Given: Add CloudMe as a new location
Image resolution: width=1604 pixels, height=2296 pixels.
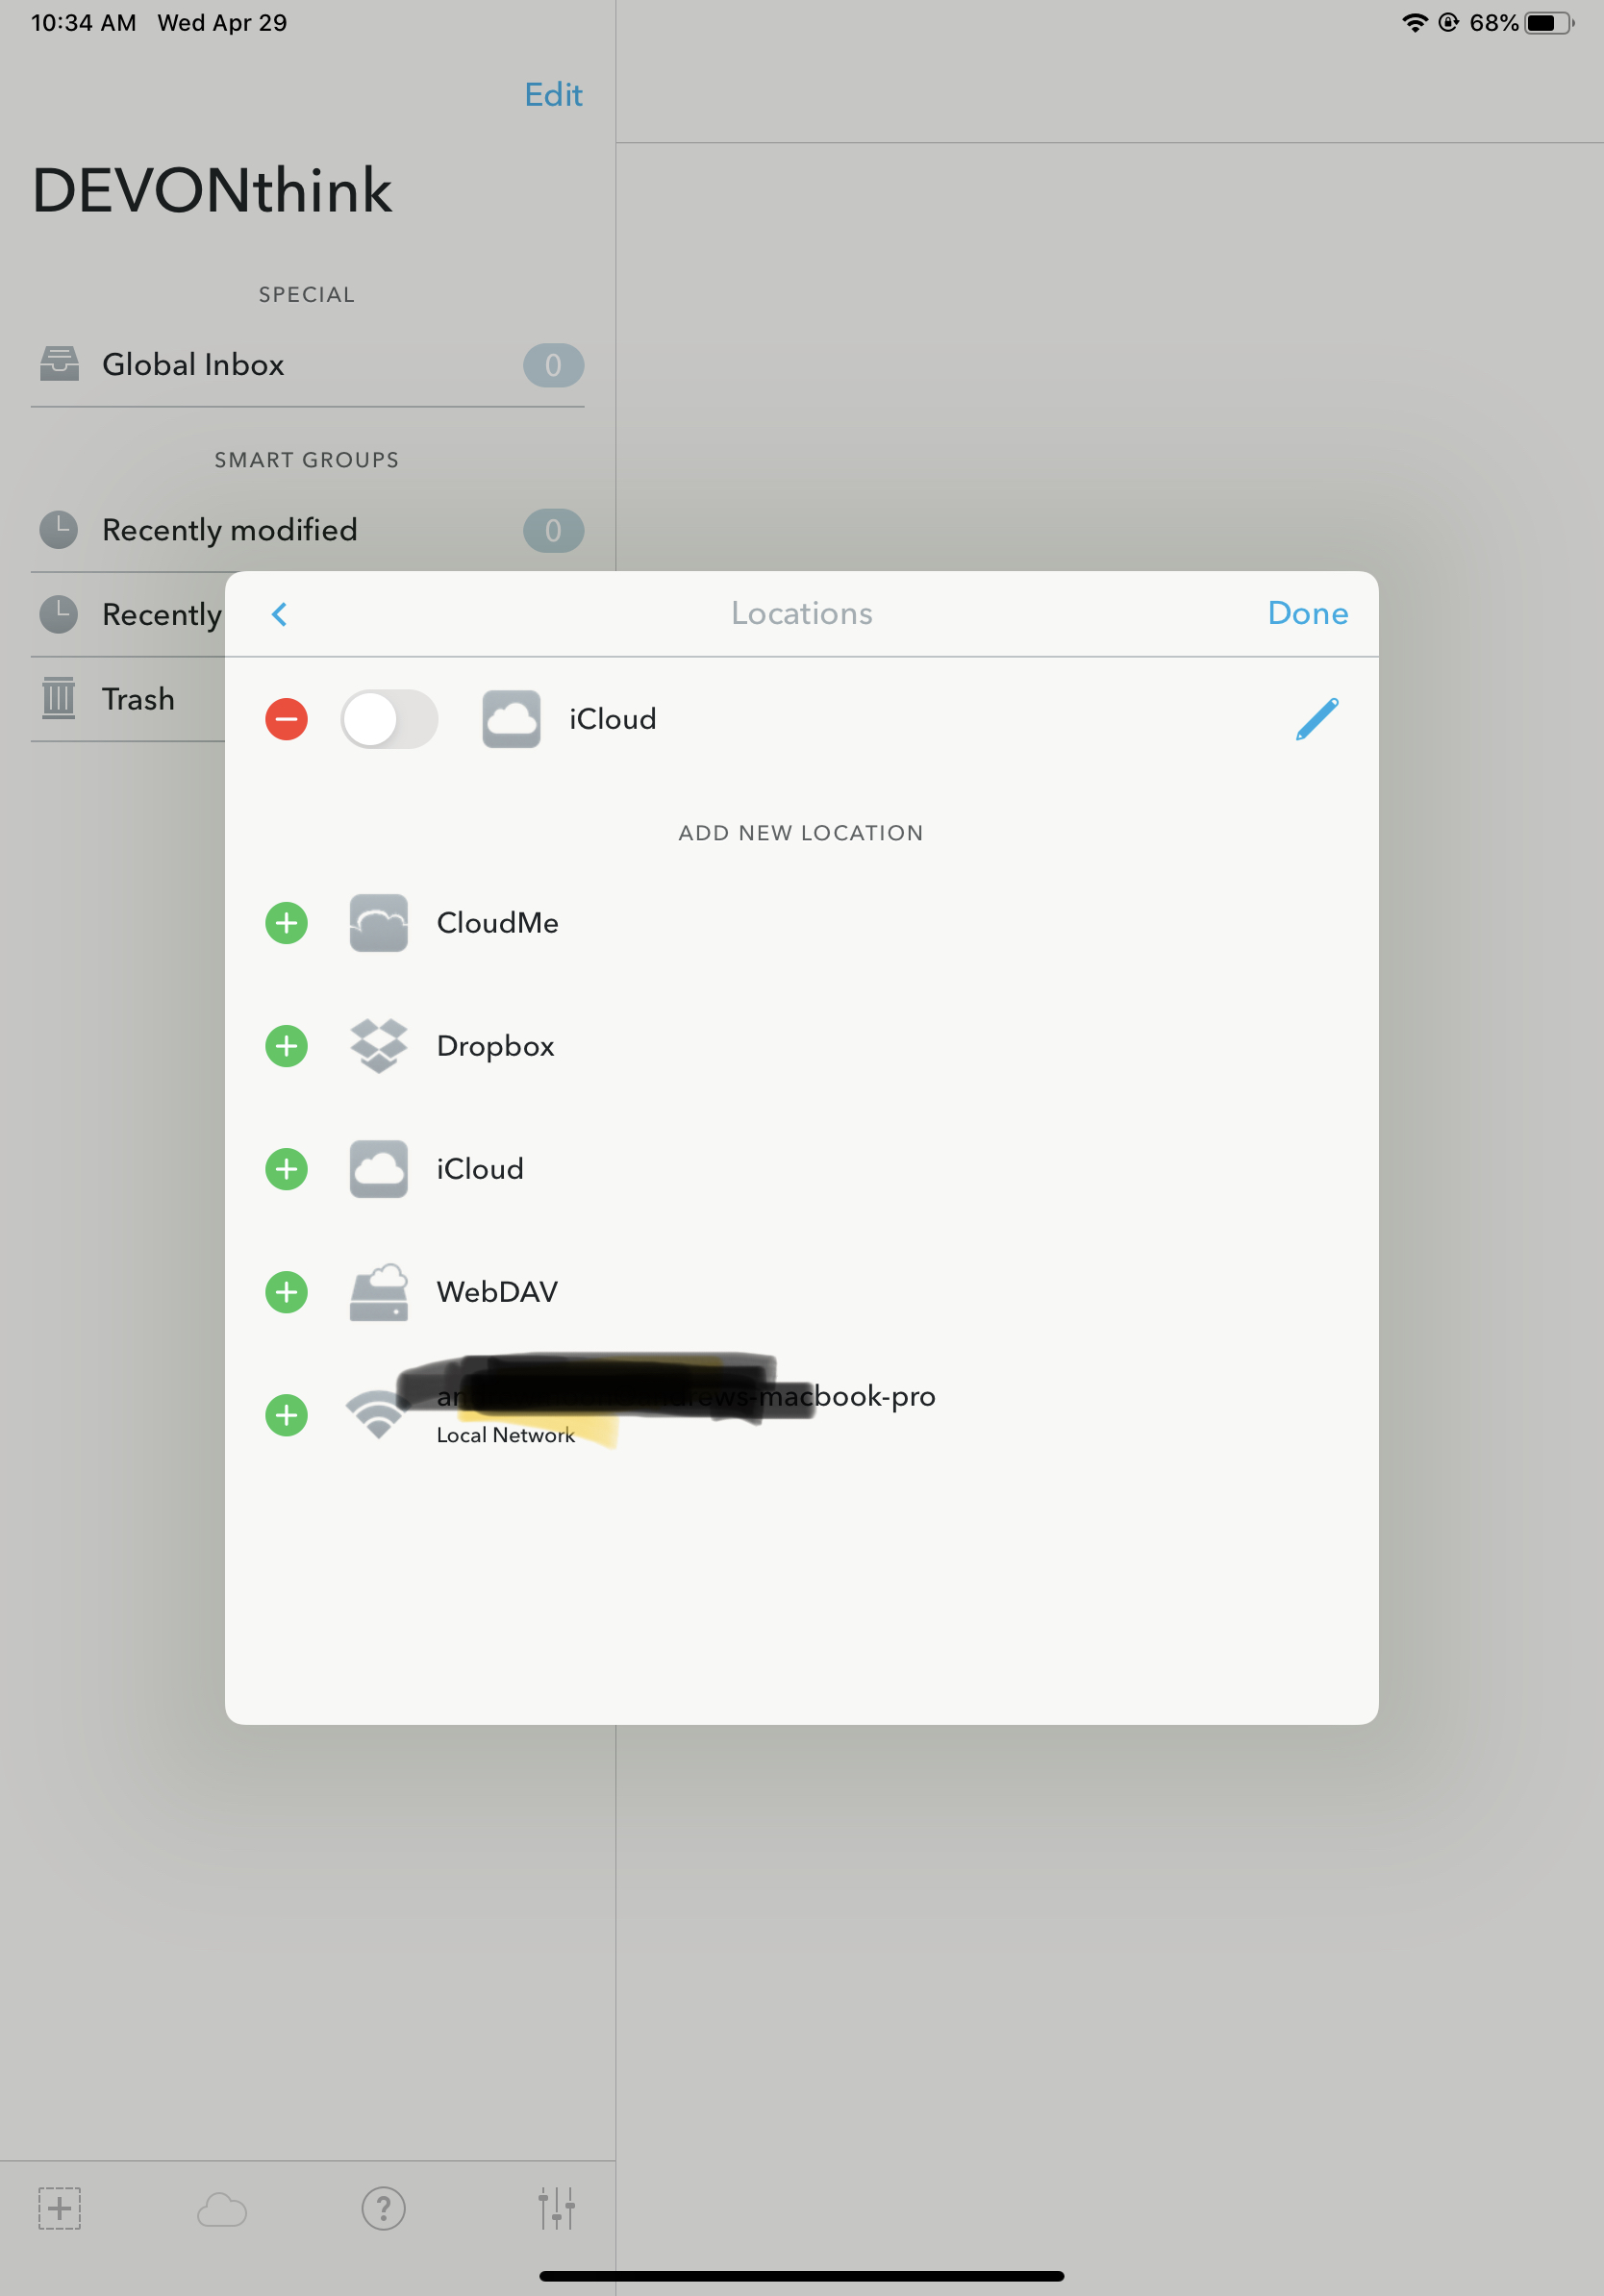Looking at the screenshot, I should pyautogui.click(x=286, y=923).
